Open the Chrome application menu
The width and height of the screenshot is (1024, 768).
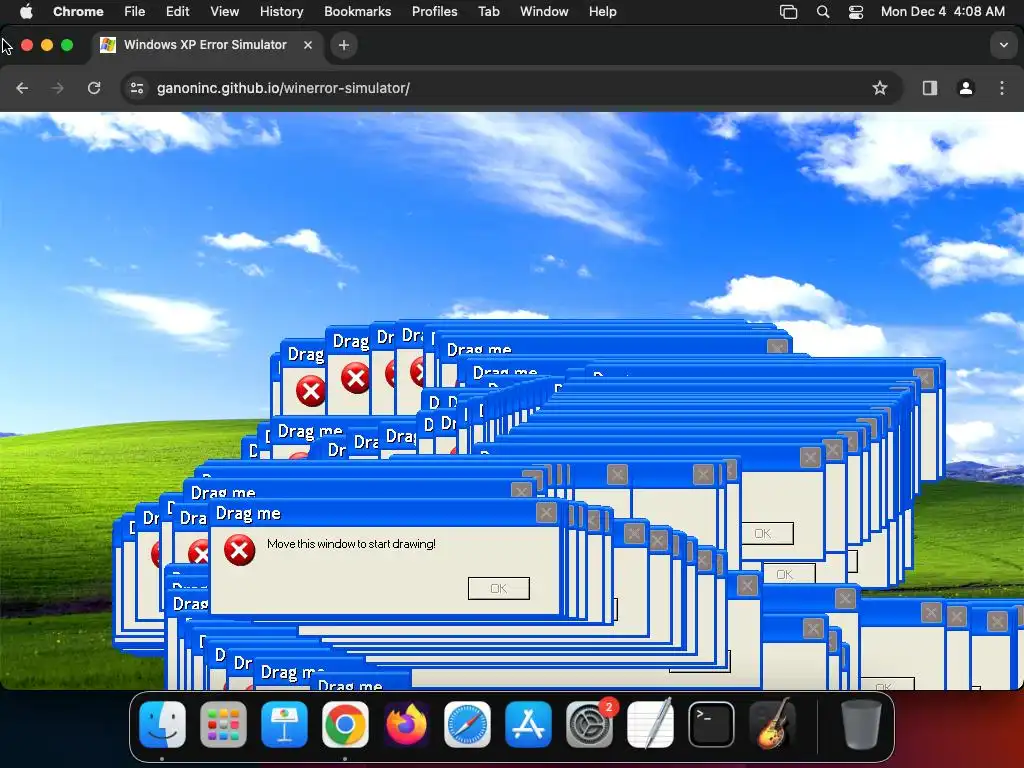click(x=78, y=12)
